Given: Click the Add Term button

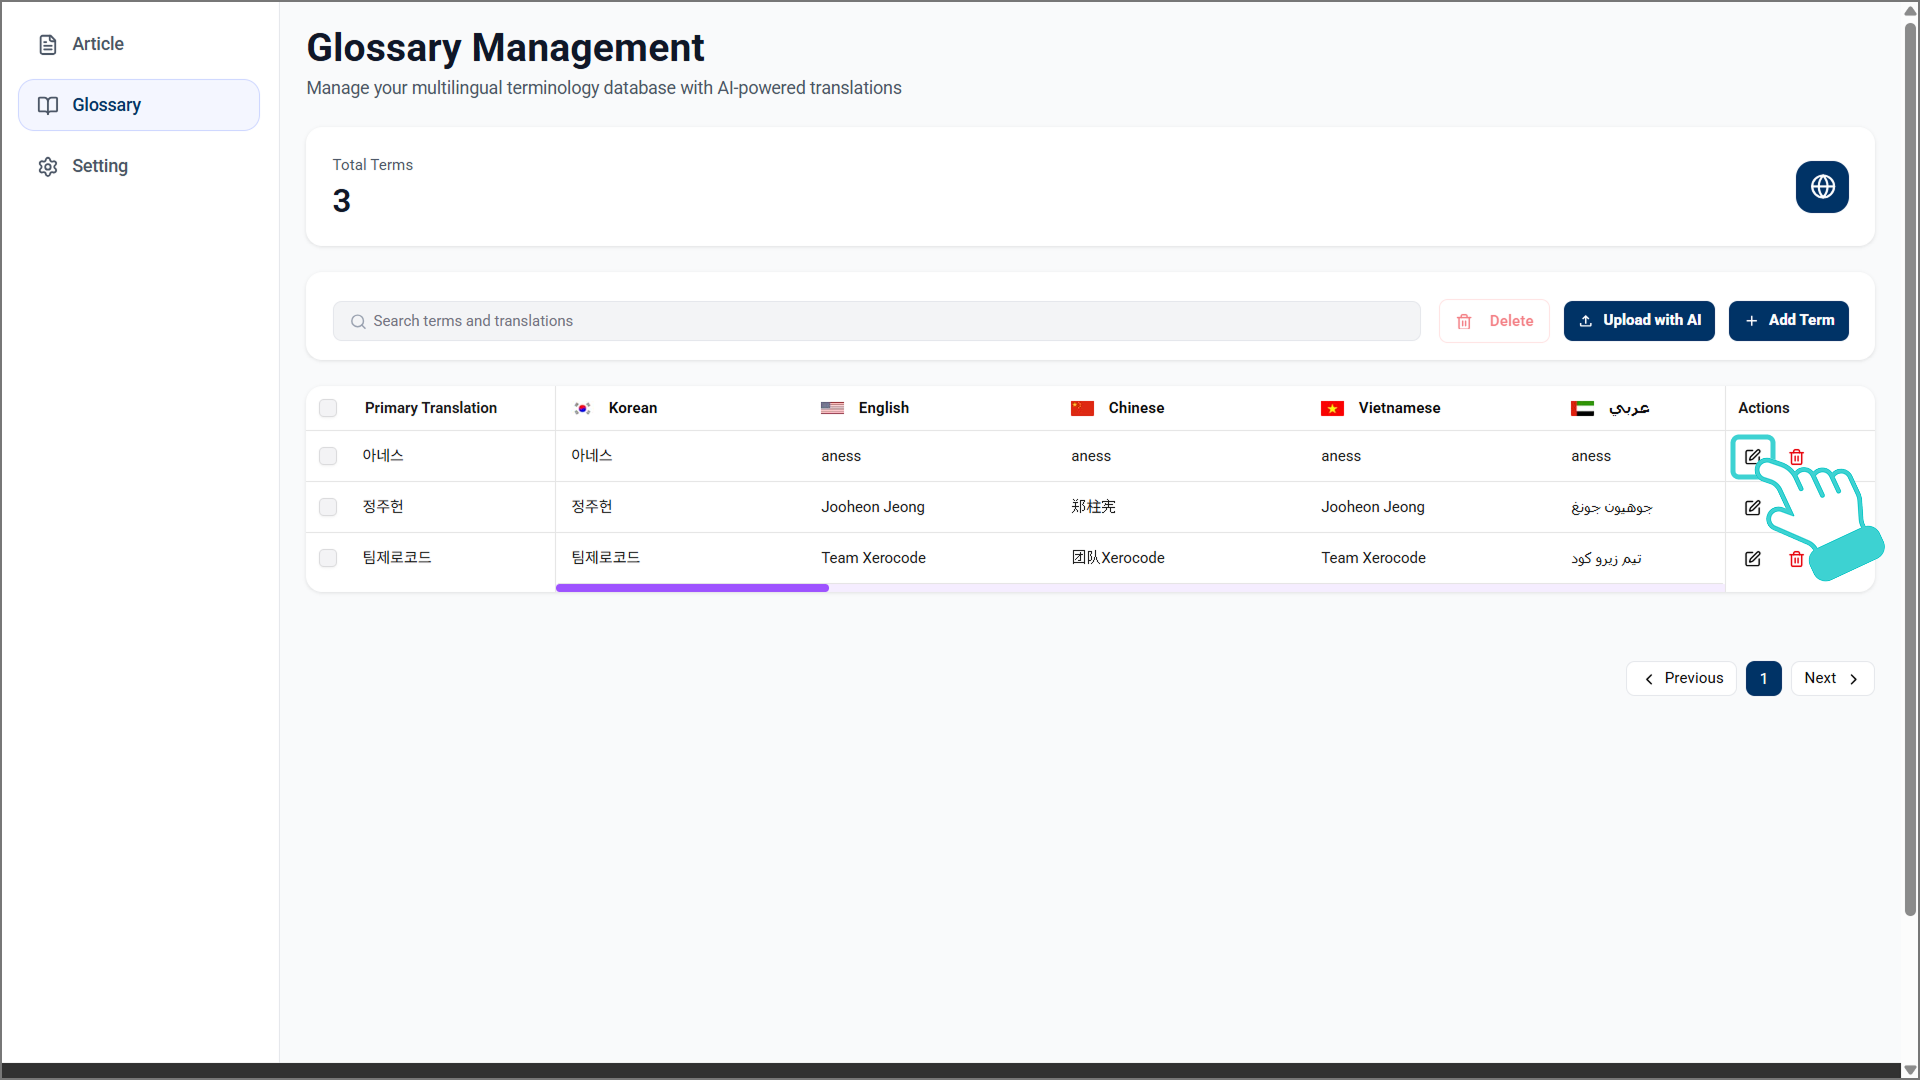Looking at the screenshot, I should pyautogui.click(x=1788, y=320).
